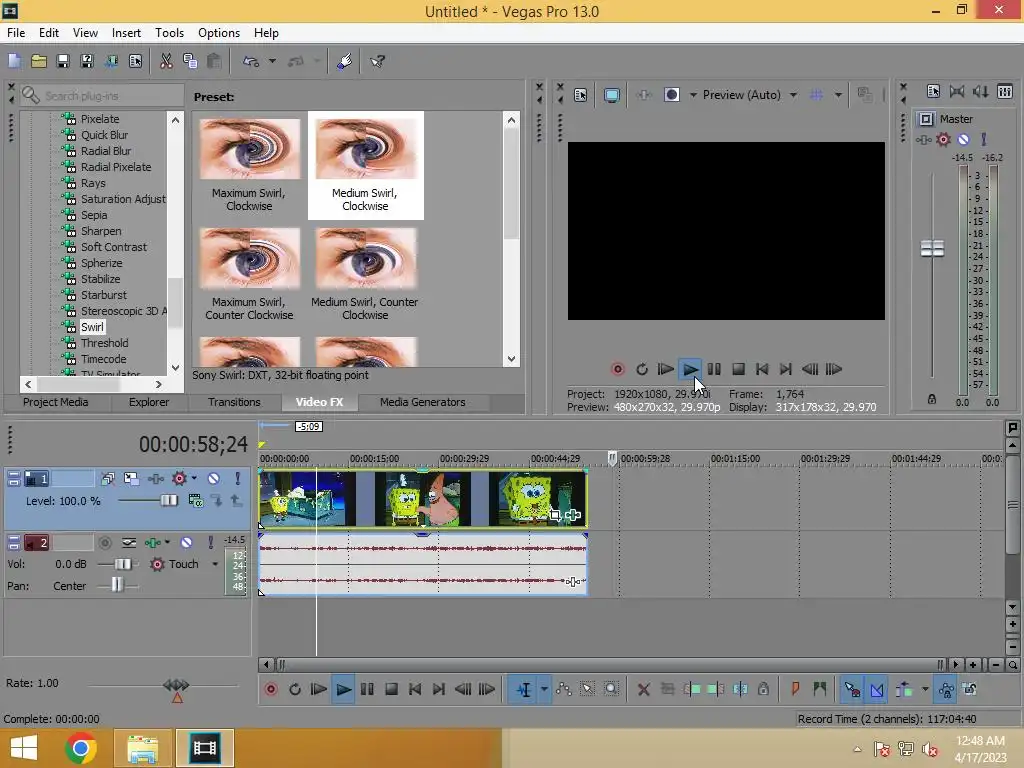Viewport: 1024px width, 768px height.
Task: Select Maximum Swirl, Counter Clockwise preset
Action: [249, 274]
